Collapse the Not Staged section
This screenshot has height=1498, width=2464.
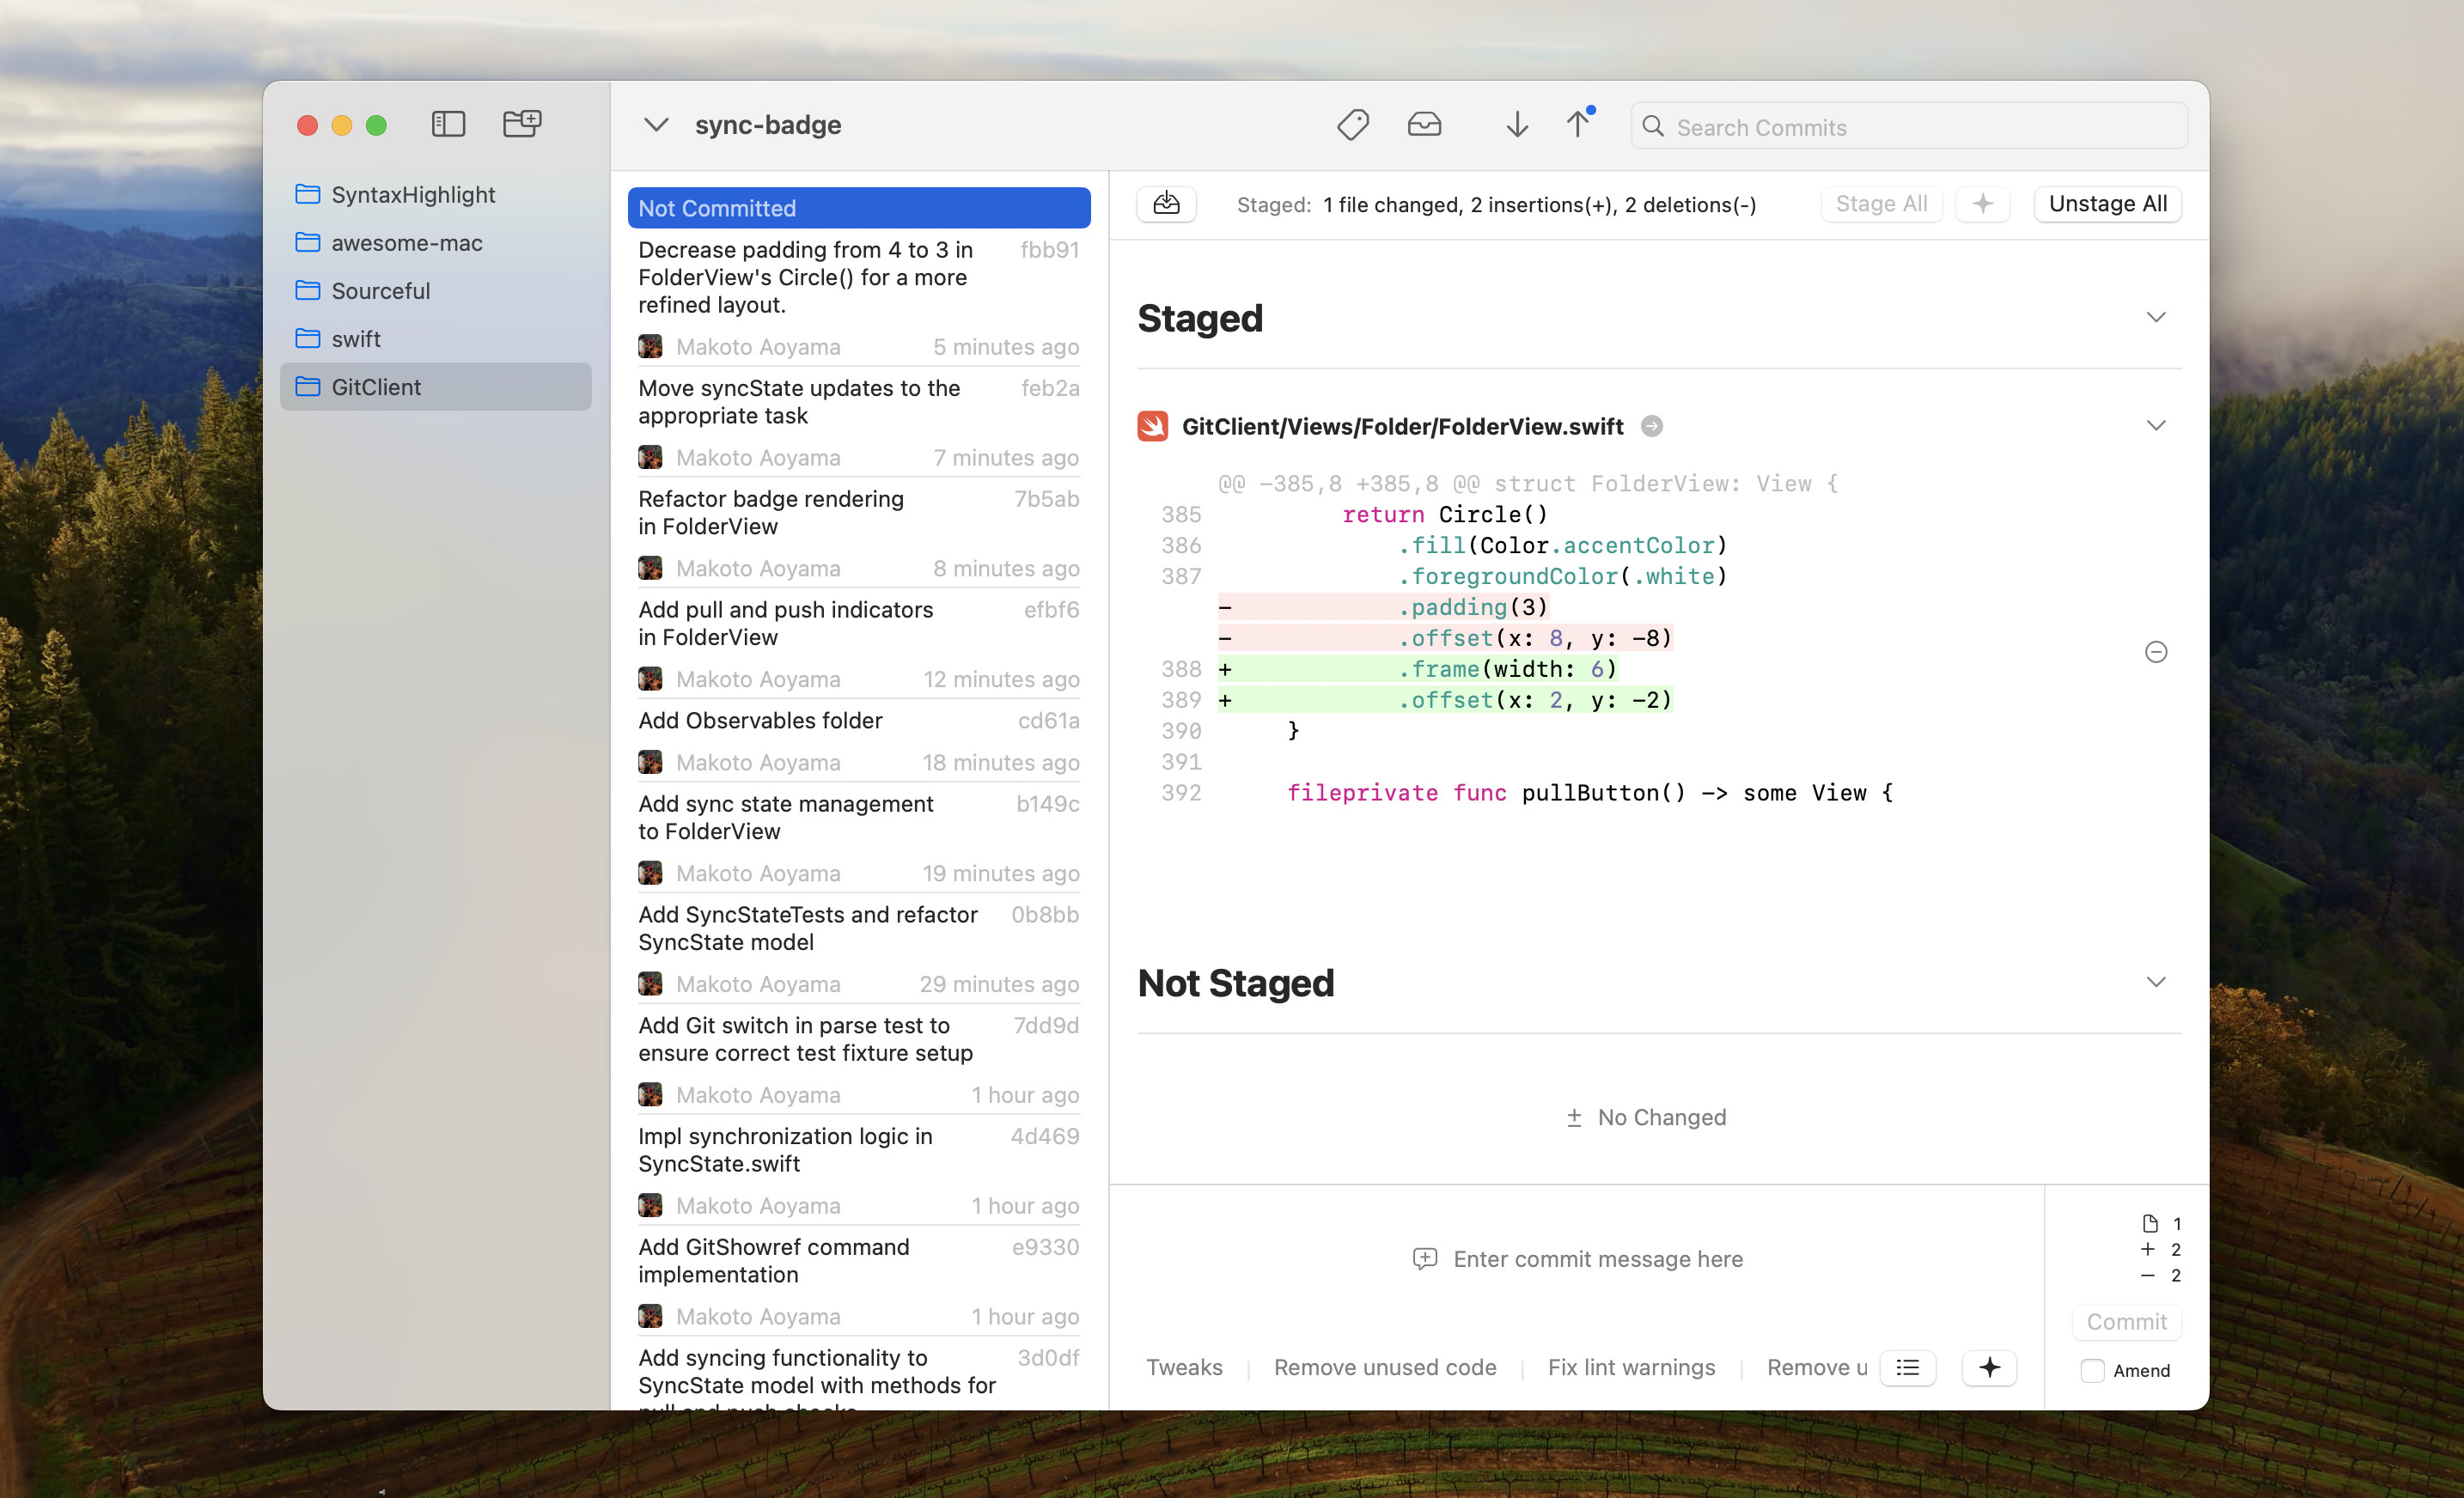point(2156,983)
